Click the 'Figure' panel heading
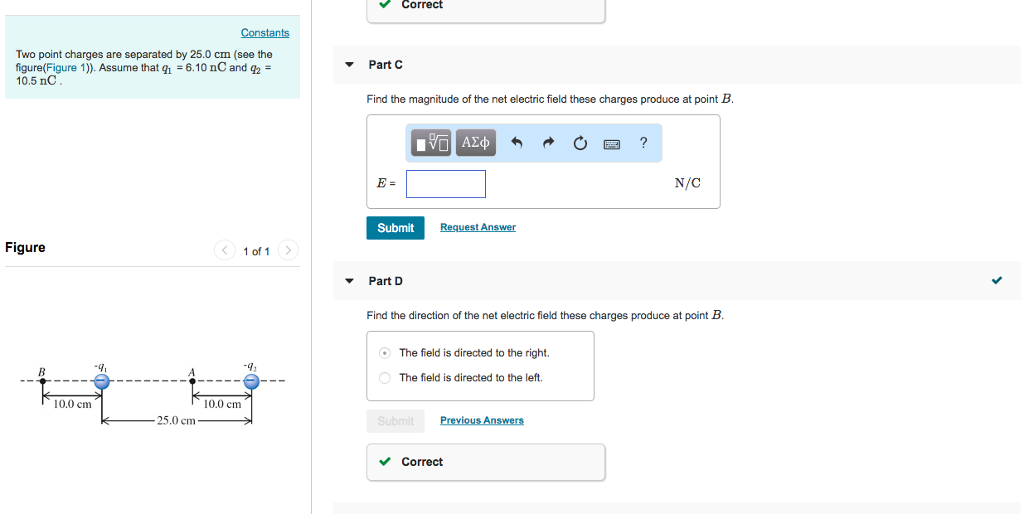The image size is (1024, 514). [x=25, y=248]
